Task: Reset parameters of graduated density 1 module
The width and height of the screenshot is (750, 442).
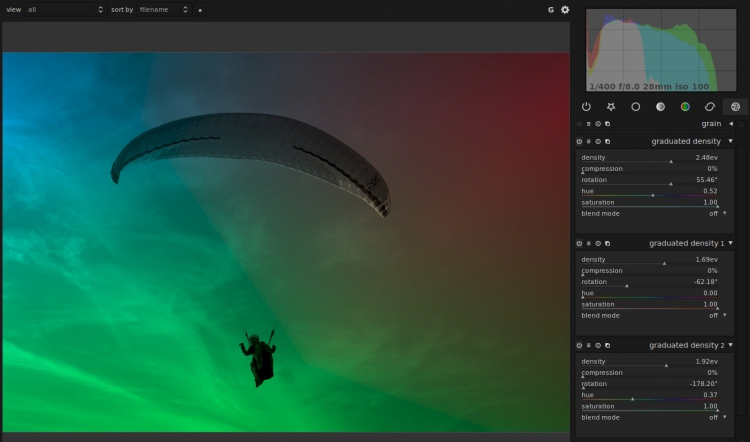Action: pos(598,243)
